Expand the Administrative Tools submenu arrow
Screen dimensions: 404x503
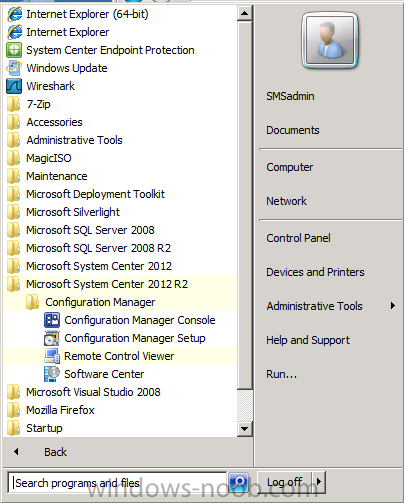pyautogui.click(x=393, y=305)
